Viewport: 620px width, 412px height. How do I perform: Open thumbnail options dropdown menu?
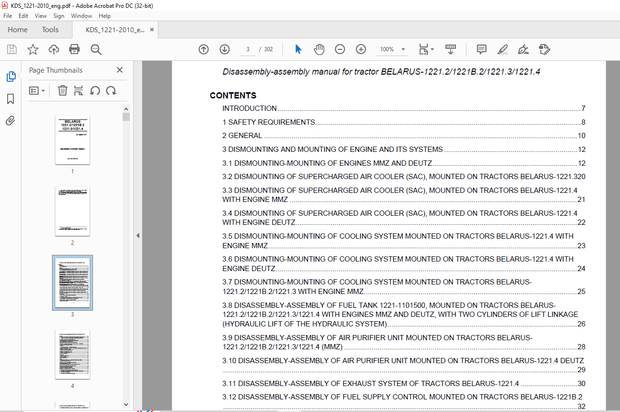37,91
